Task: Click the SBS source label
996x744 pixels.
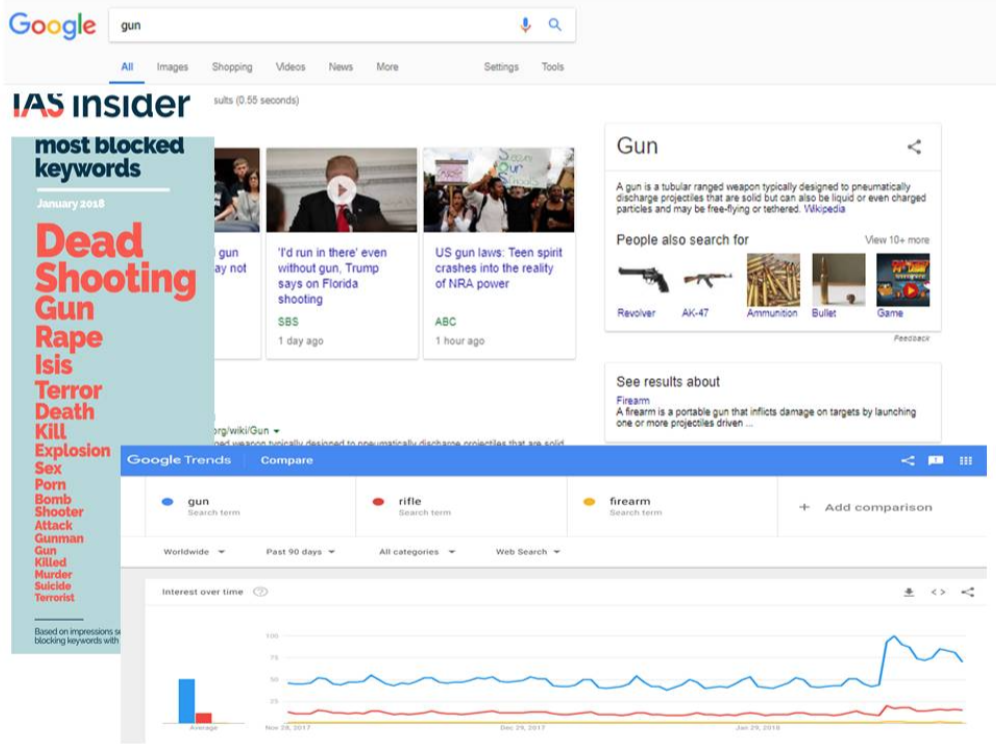Action: [288, 322]
